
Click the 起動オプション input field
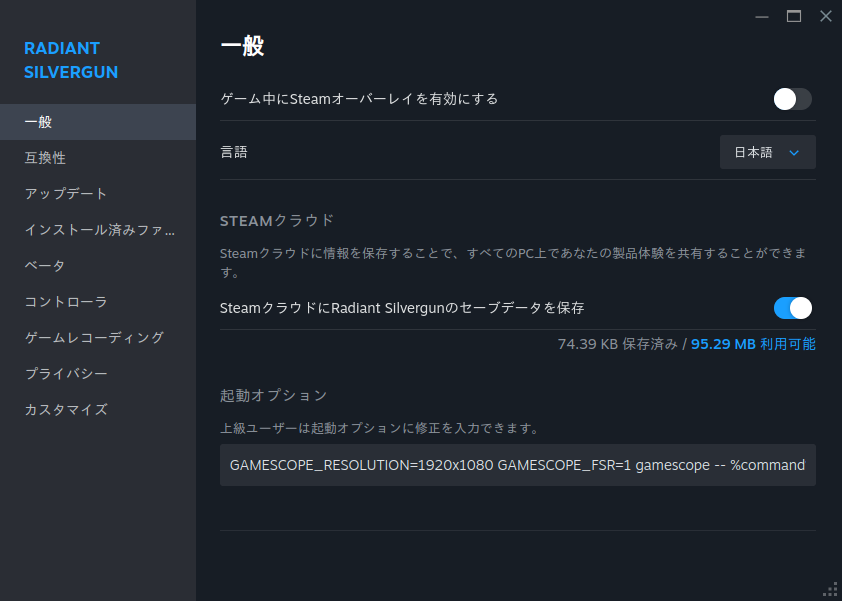(x=518, y=464)
